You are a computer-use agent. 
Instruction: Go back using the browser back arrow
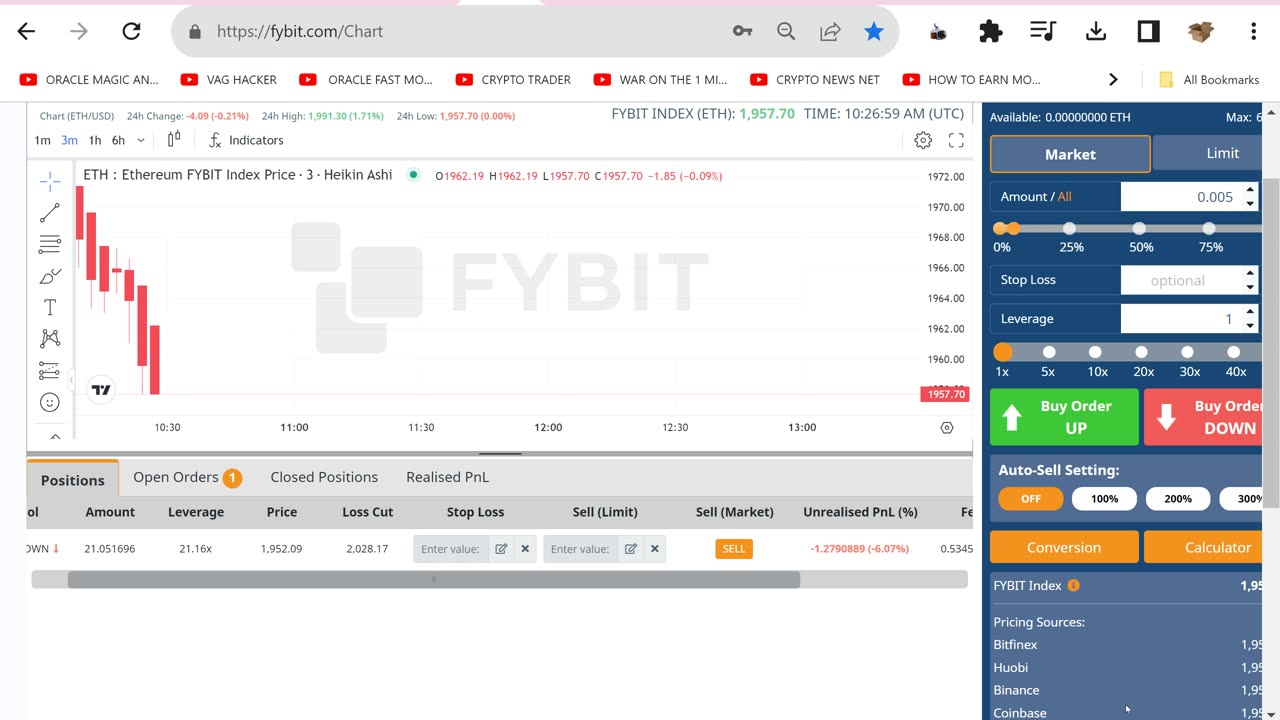(x=26, y=31)
